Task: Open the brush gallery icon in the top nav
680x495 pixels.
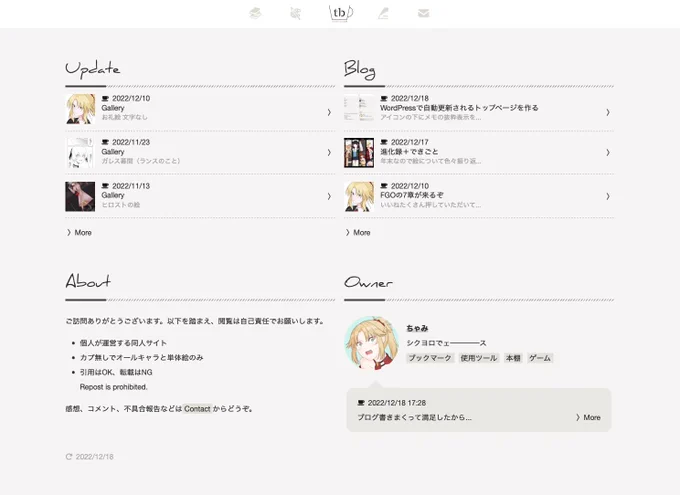Action: (295, 13)
